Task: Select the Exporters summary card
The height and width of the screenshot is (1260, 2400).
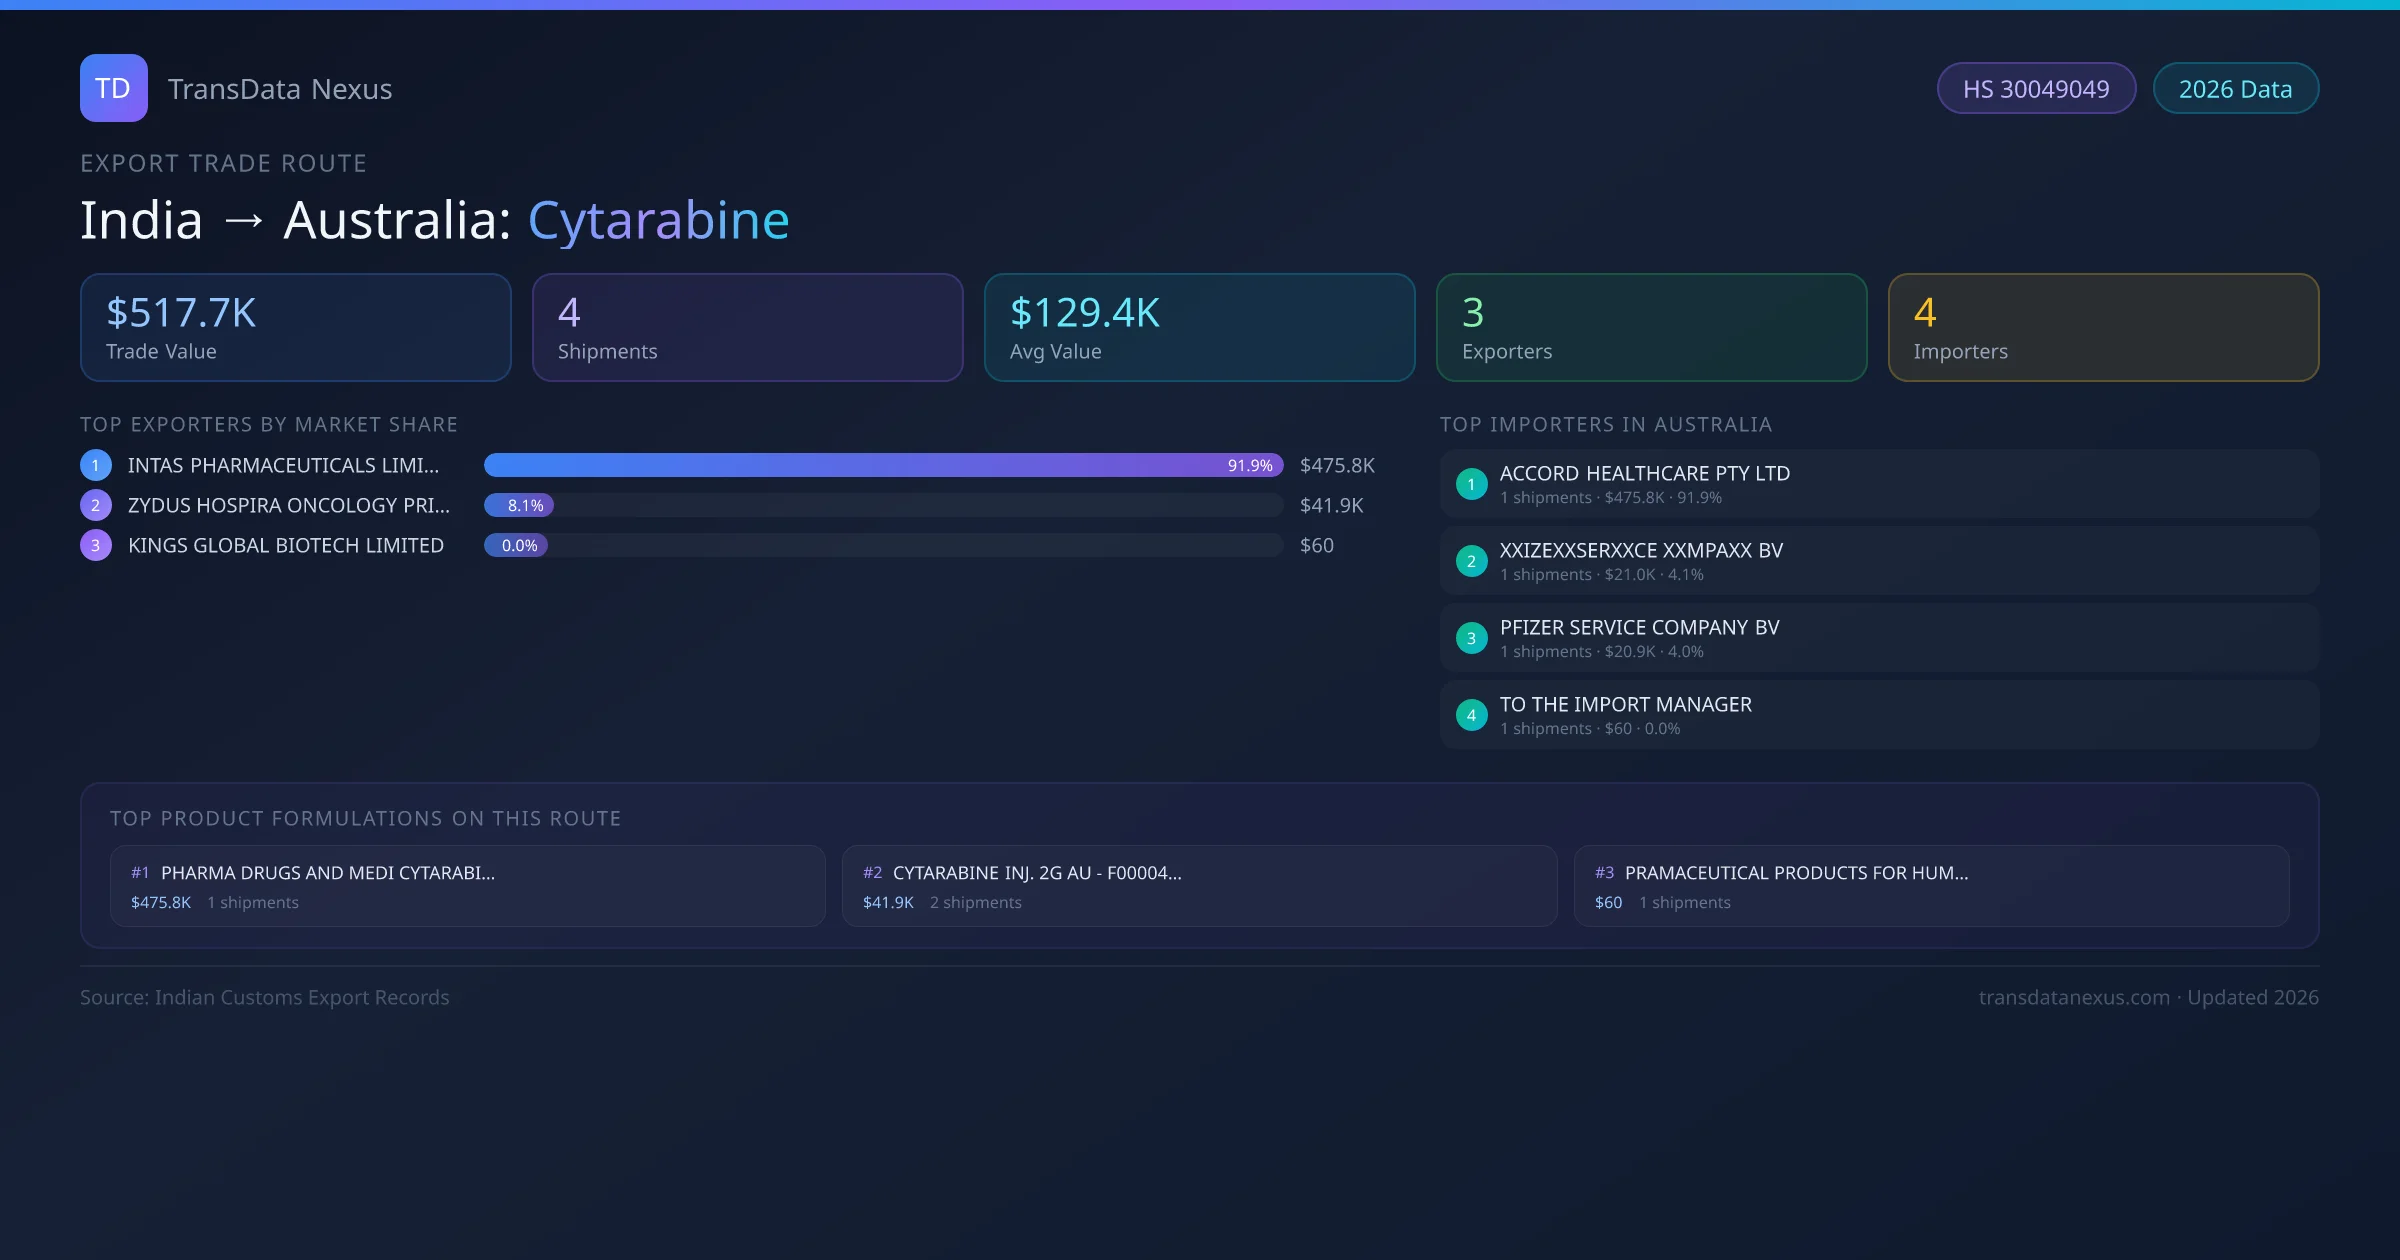Action: click(x=1651, y=327)
